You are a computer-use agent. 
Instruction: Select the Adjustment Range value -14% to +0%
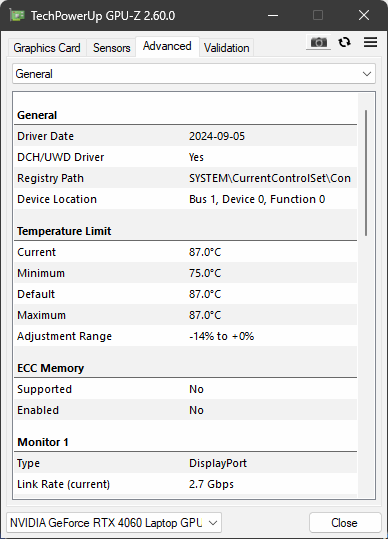coord(221,336)
